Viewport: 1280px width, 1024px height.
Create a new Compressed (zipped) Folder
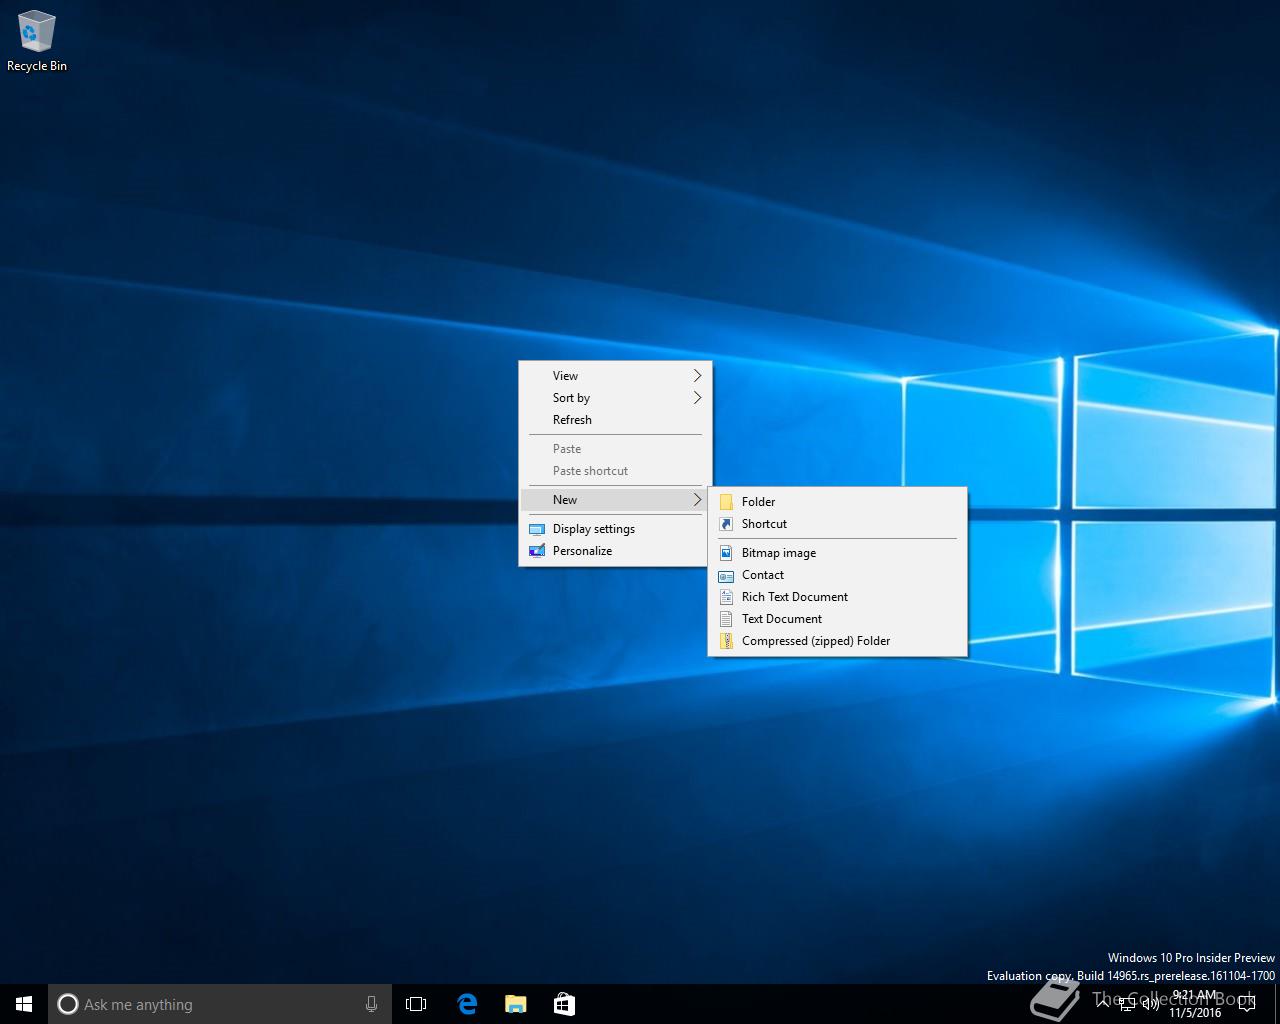click(x=837, y=641)
